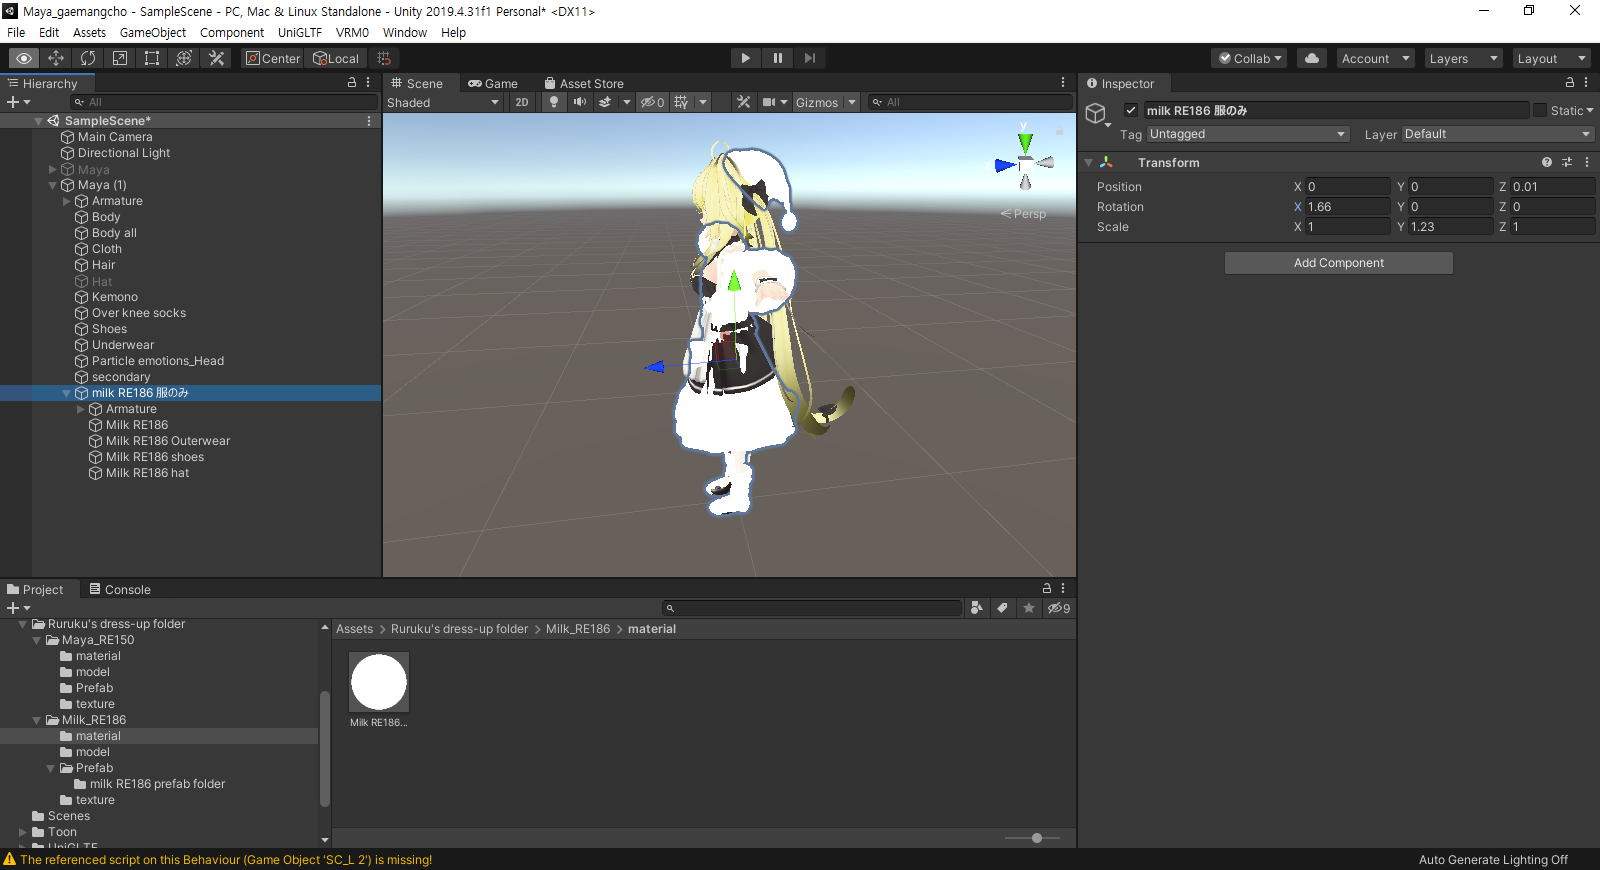This screenshot has width=1600, height=870.
Task: Open Gizmos dropdown arrow
Action: 852,102
